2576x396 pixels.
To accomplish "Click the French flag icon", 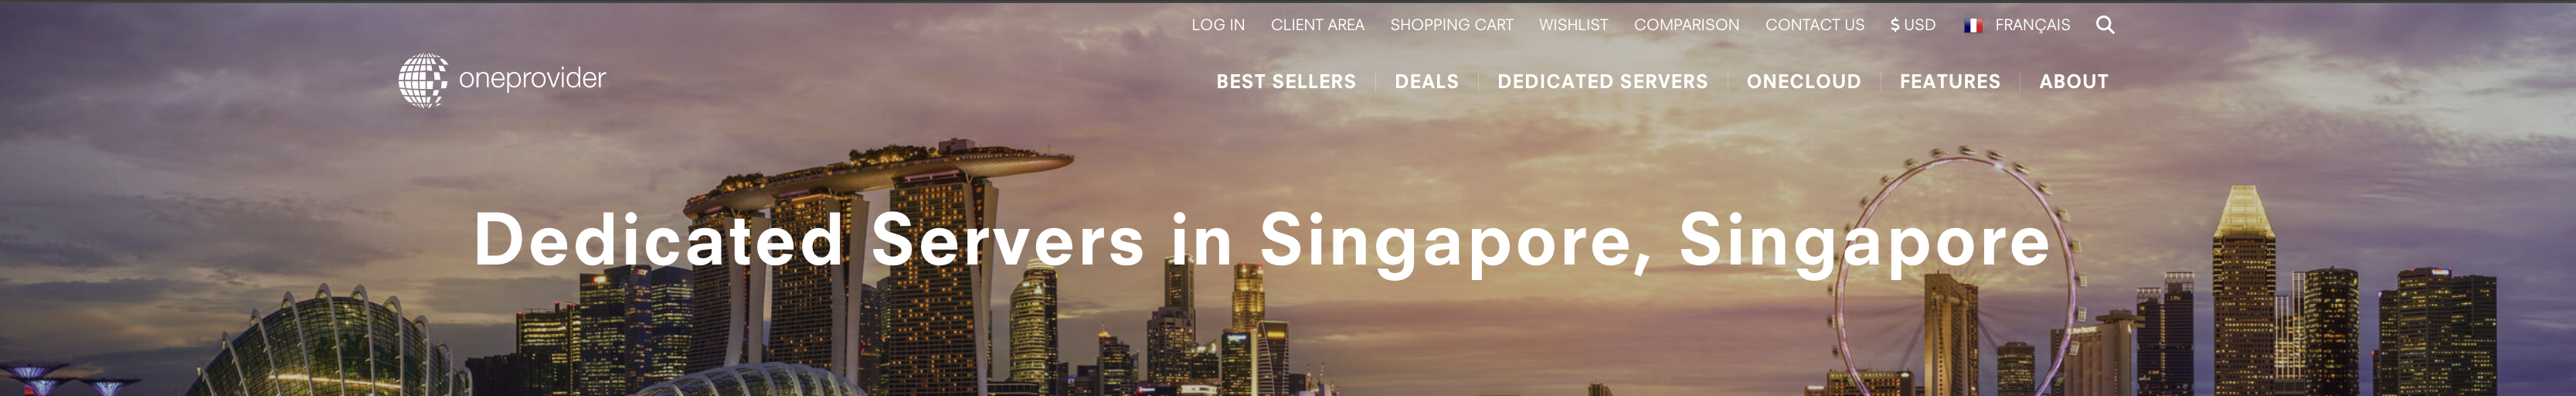I will point(1973,26).
